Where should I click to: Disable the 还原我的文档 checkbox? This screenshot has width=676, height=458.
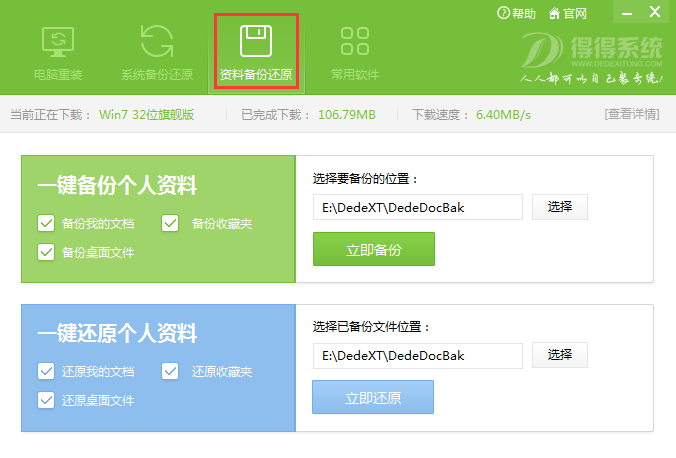(x=46, y=371)
